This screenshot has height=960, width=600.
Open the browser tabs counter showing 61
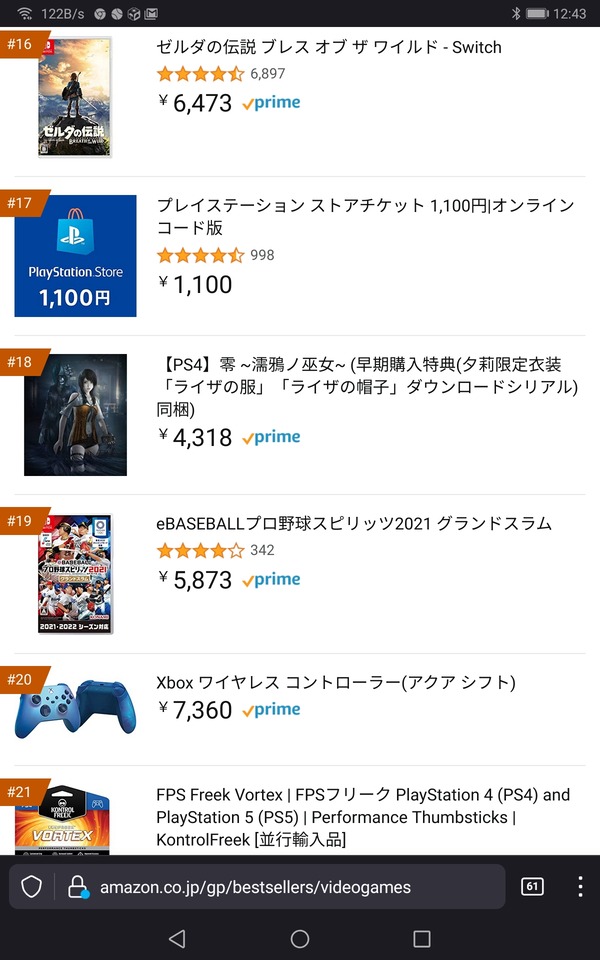532,886
